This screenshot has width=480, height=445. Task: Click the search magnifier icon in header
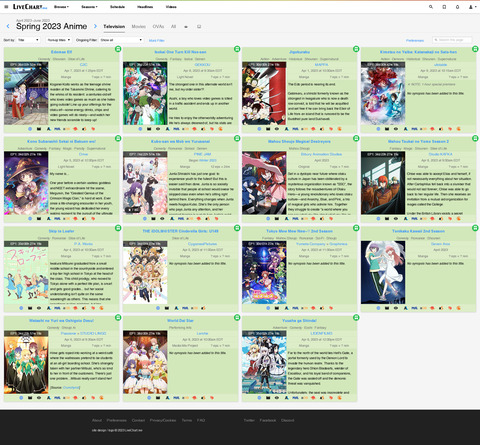coord(431,7)
